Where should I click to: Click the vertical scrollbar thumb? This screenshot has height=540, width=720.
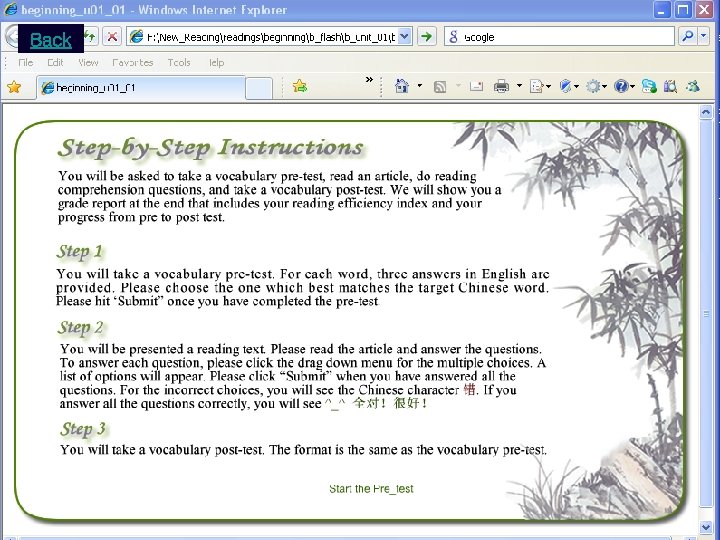706,314
